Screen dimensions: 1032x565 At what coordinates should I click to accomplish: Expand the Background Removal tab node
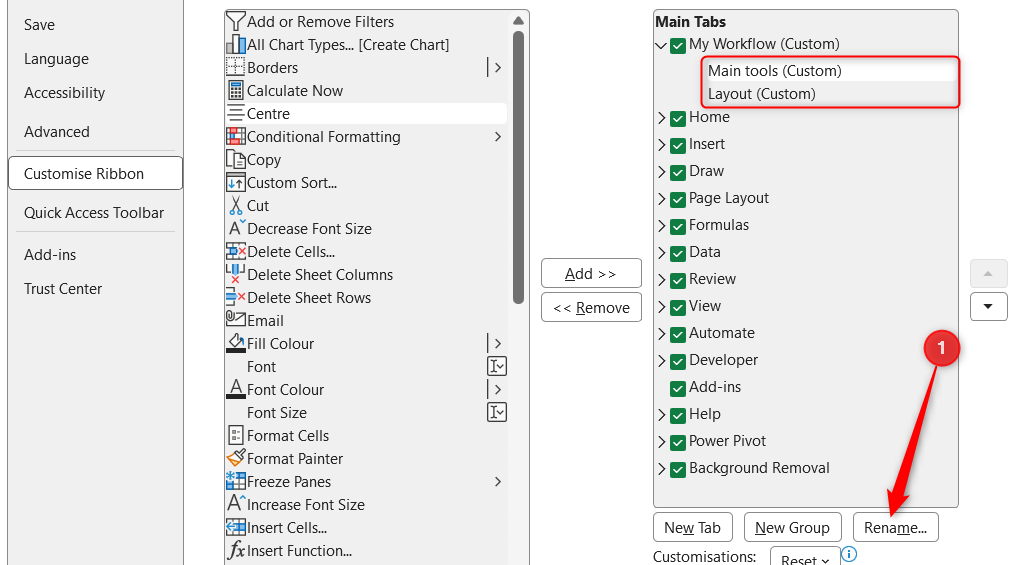tap(661, 469)
